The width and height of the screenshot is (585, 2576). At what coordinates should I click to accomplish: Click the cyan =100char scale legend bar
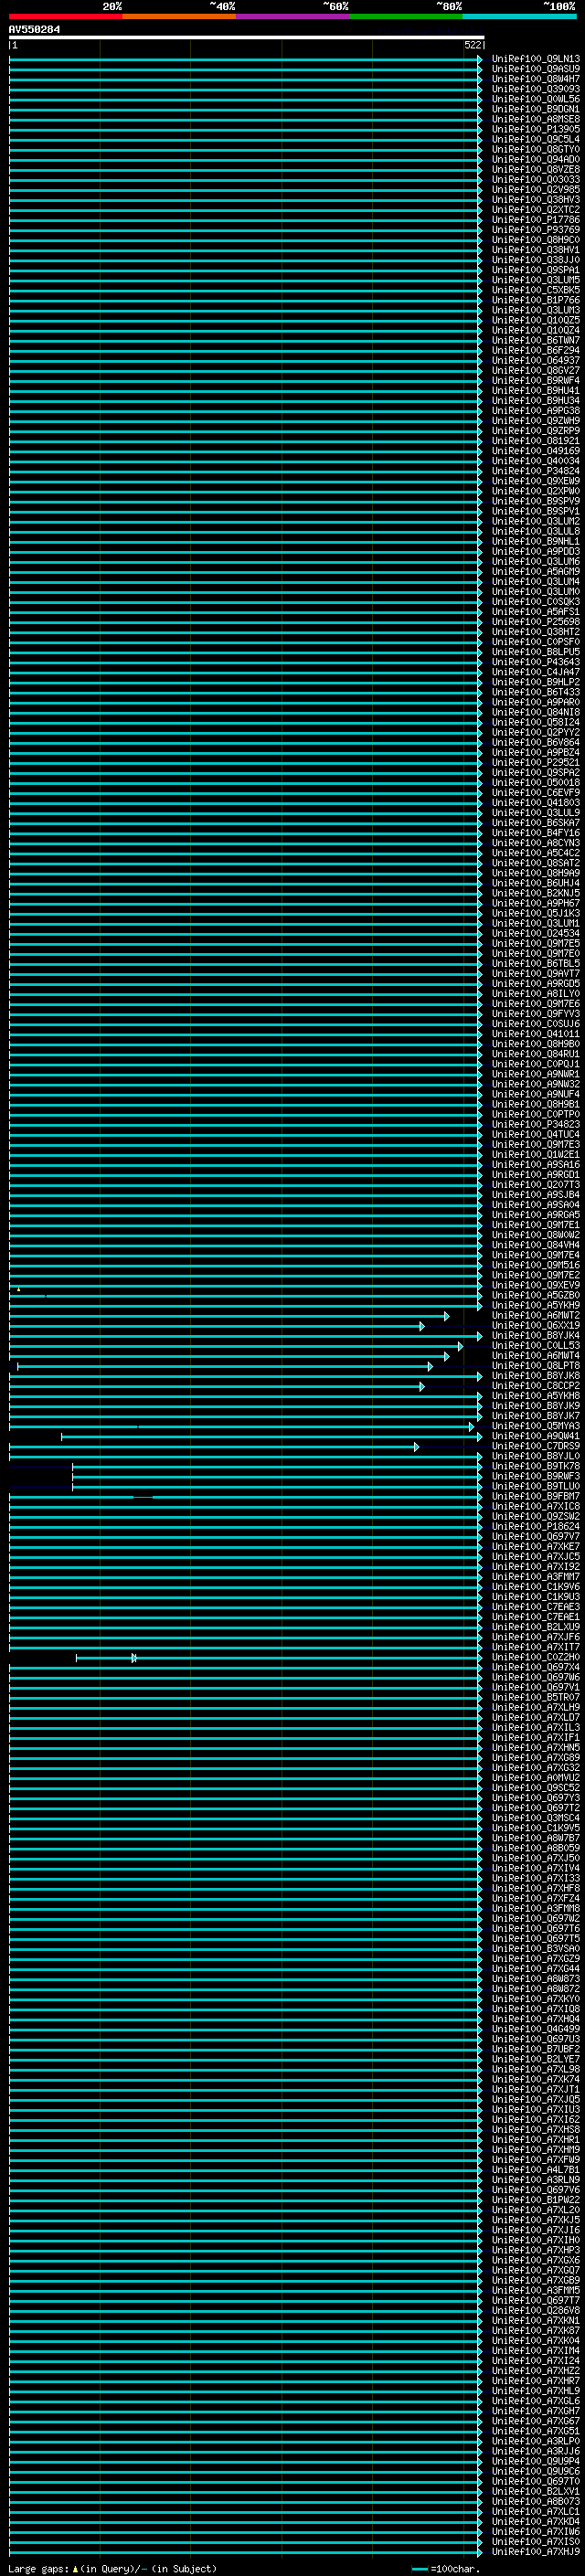(x=420, y=2569)
